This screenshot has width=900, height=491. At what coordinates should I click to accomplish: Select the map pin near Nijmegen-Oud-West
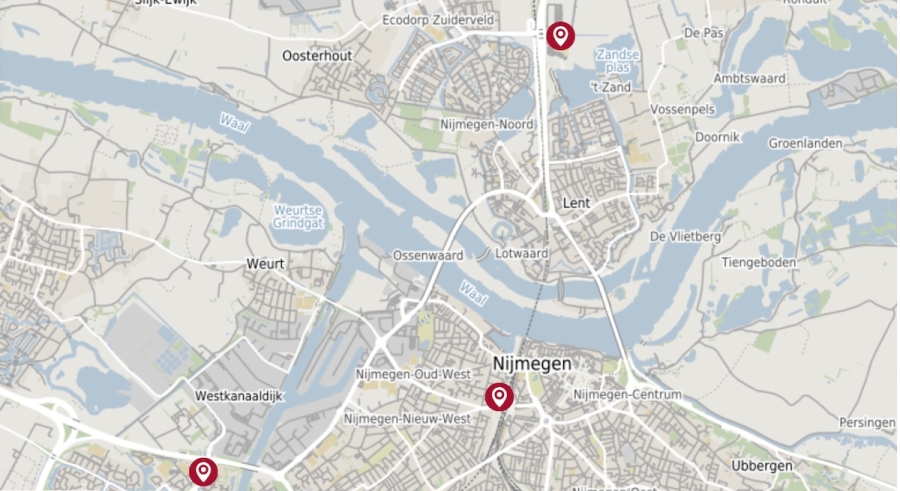499,397
